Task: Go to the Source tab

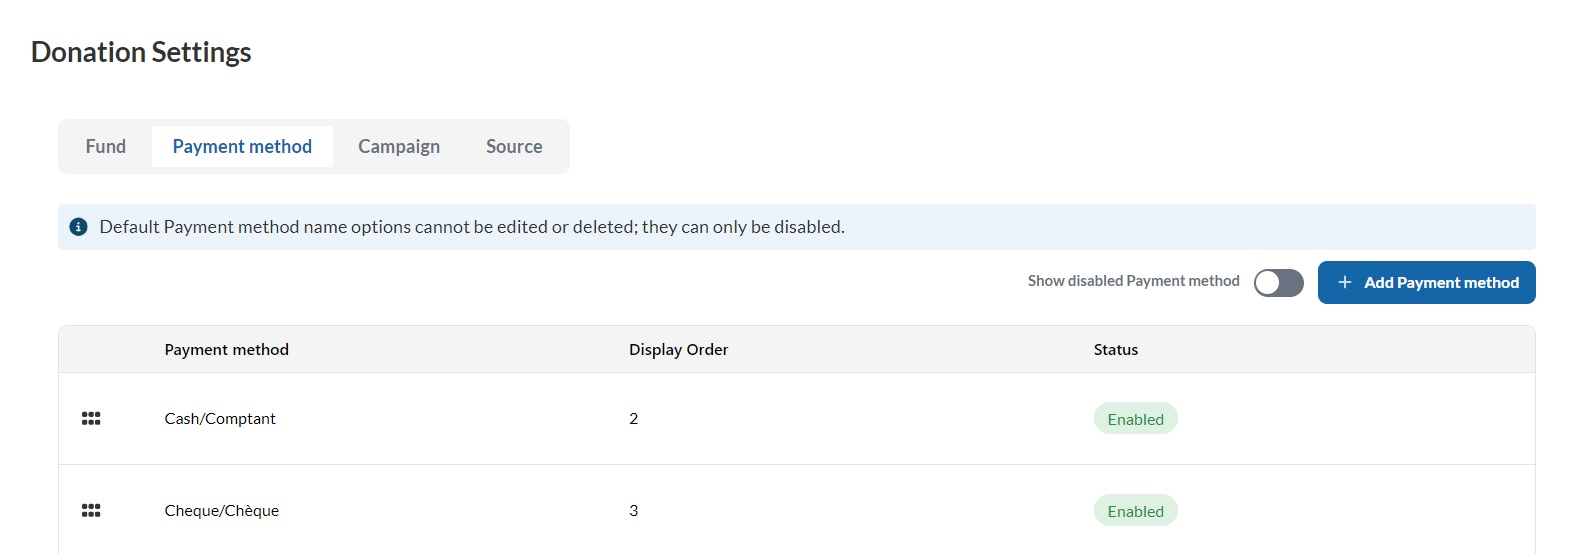Action: [x=514, y=147]
